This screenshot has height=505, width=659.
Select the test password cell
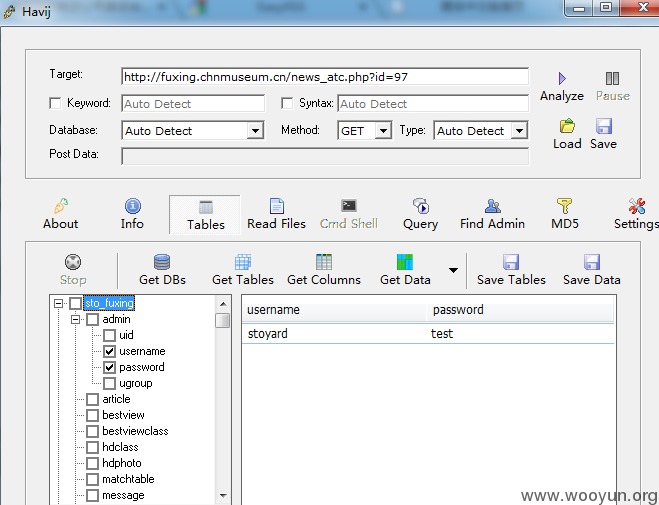point(442,334)
